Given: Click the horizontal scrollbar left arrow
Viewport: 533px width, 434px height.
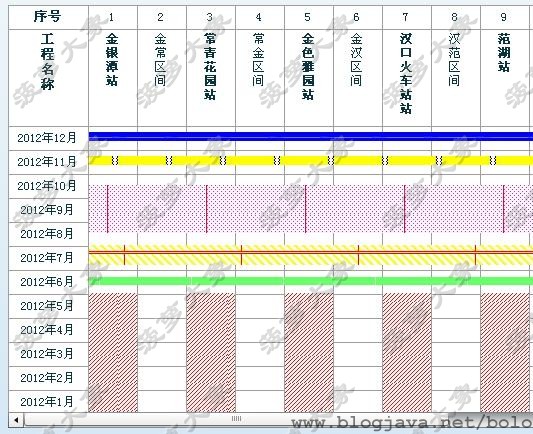Looking at the screenshot, I should click(16, 420).
